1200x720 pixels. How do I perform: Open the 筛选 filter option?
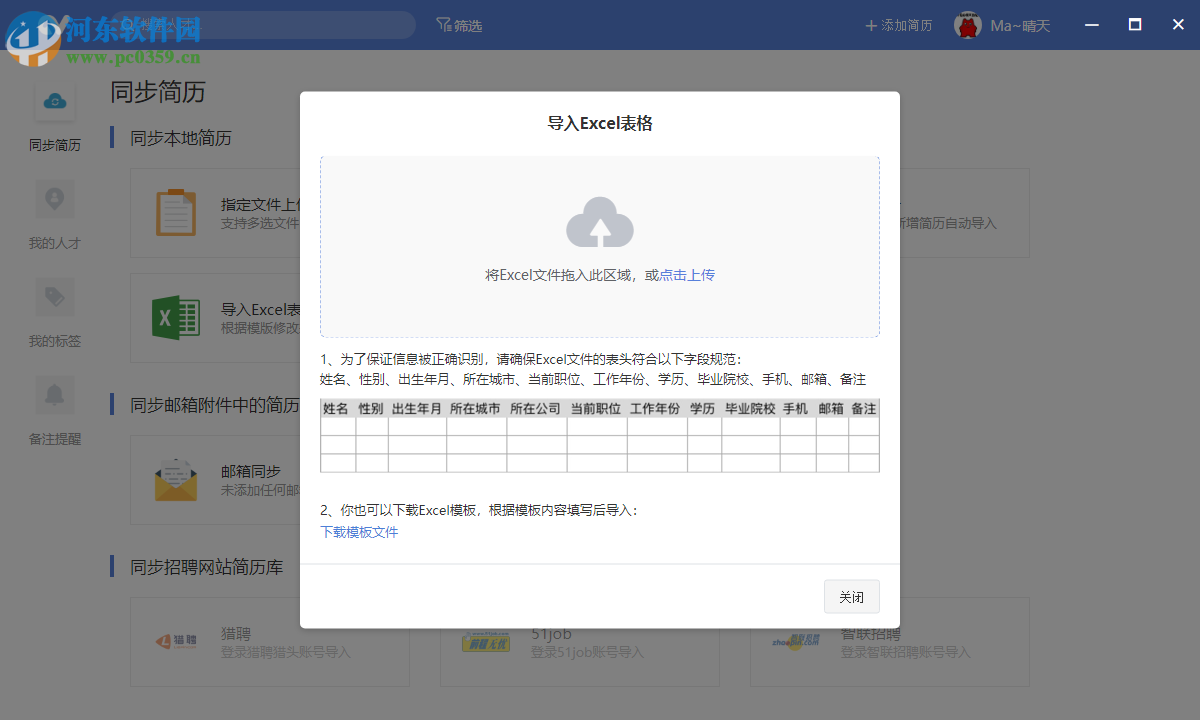(460, 24)
